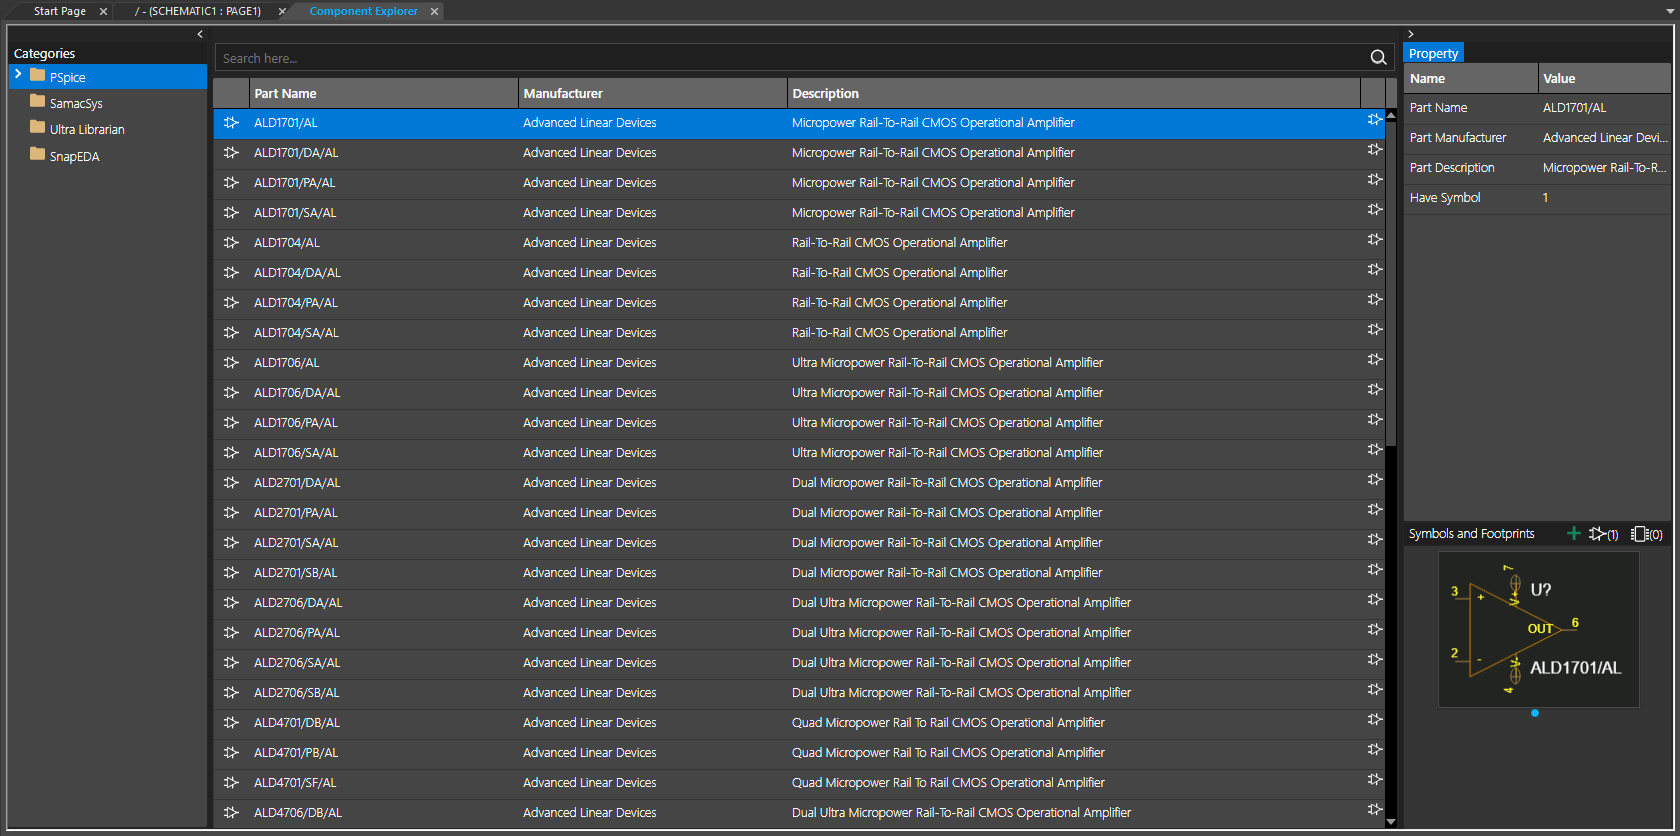Click the SnapEDA folder icon
This screenshot has height=836, width=1680.
point(38,155)
